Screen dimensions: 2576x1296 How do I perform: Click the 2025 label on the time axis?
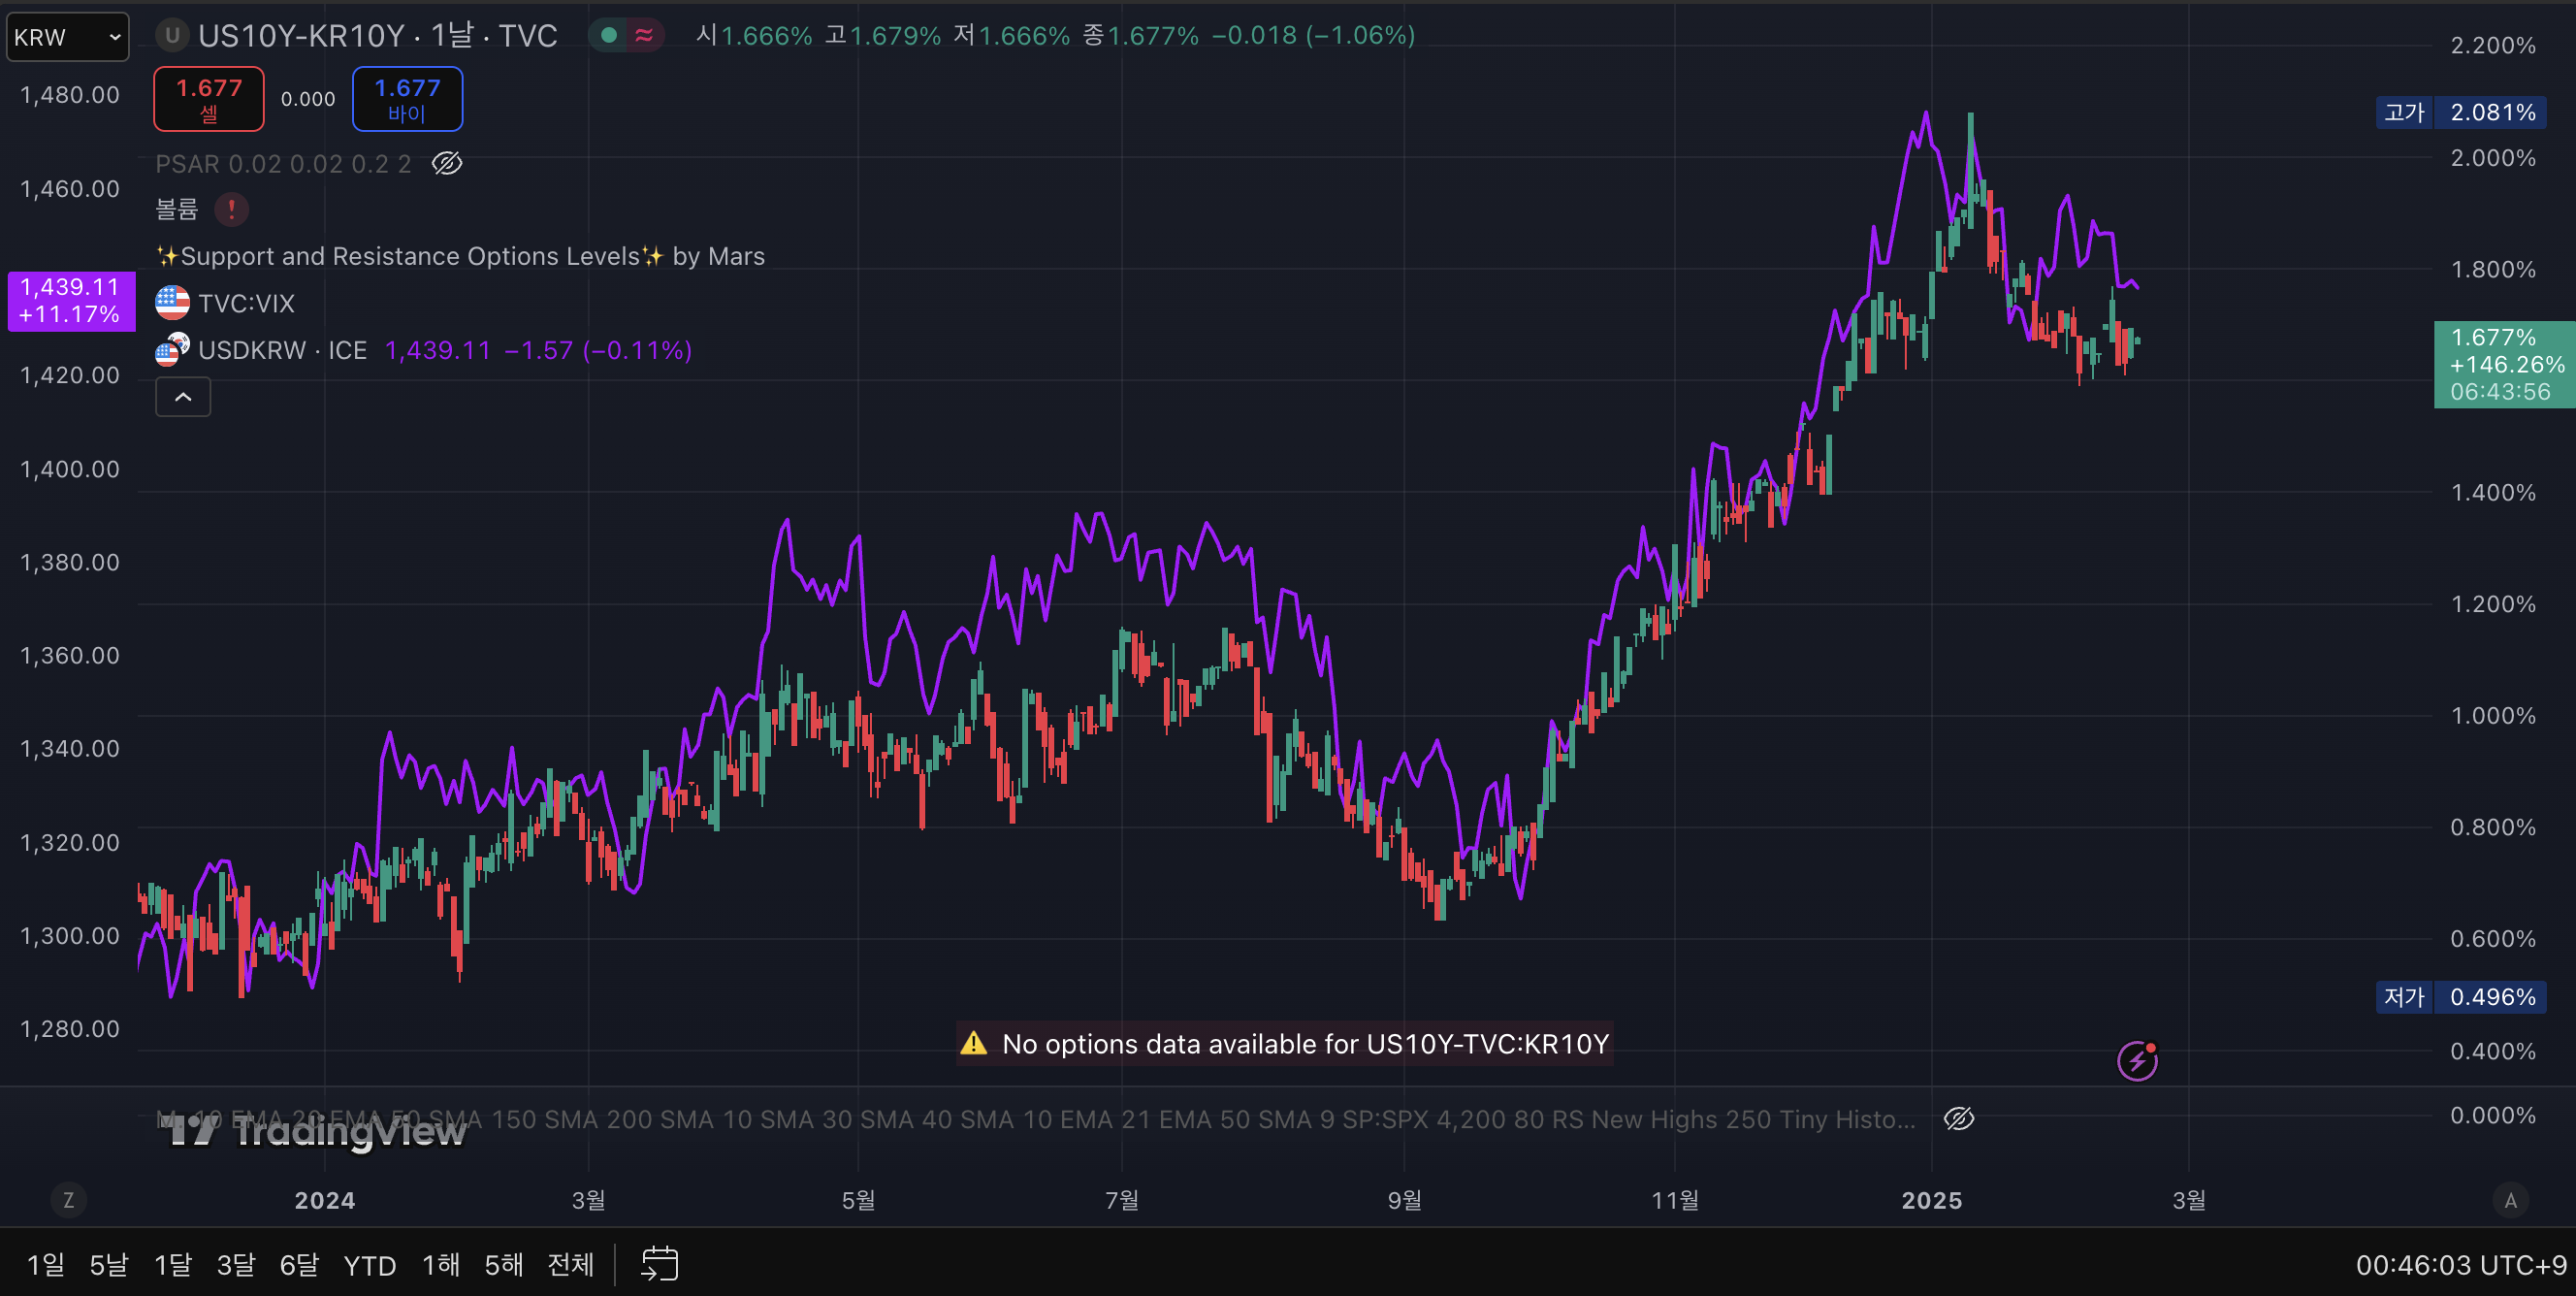[x=1932, y=1200]
